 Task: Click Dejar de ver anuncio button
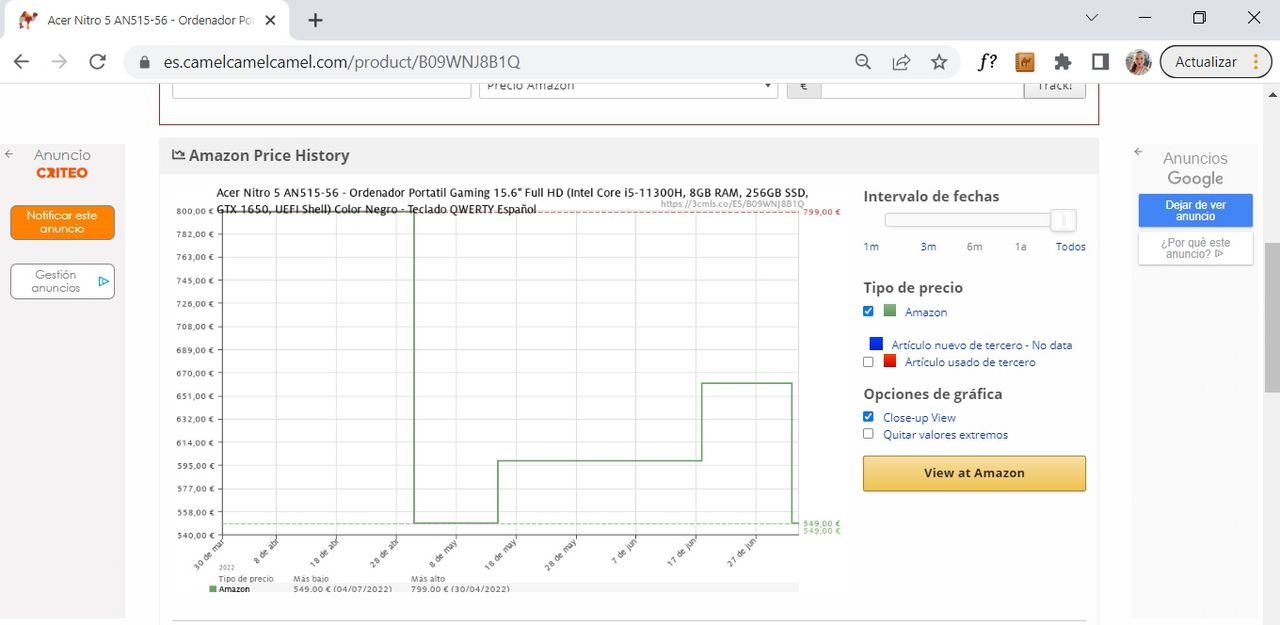[1195, 210]
